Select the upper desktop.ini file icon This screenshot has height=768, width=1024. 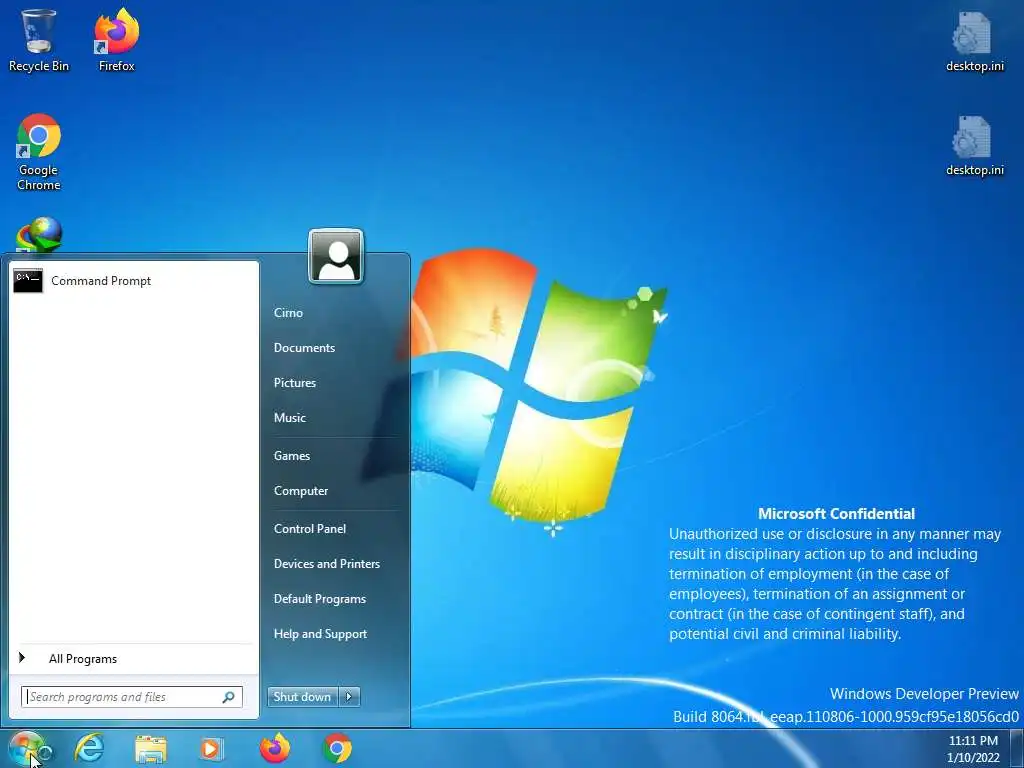coord(974,40)
